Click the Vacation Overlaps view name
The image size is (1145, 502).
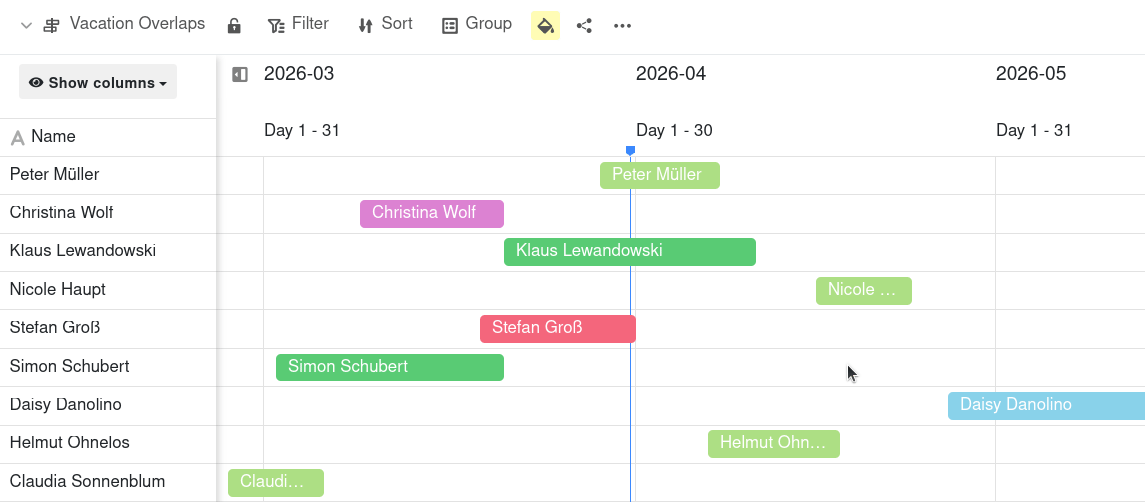point(137,24)
